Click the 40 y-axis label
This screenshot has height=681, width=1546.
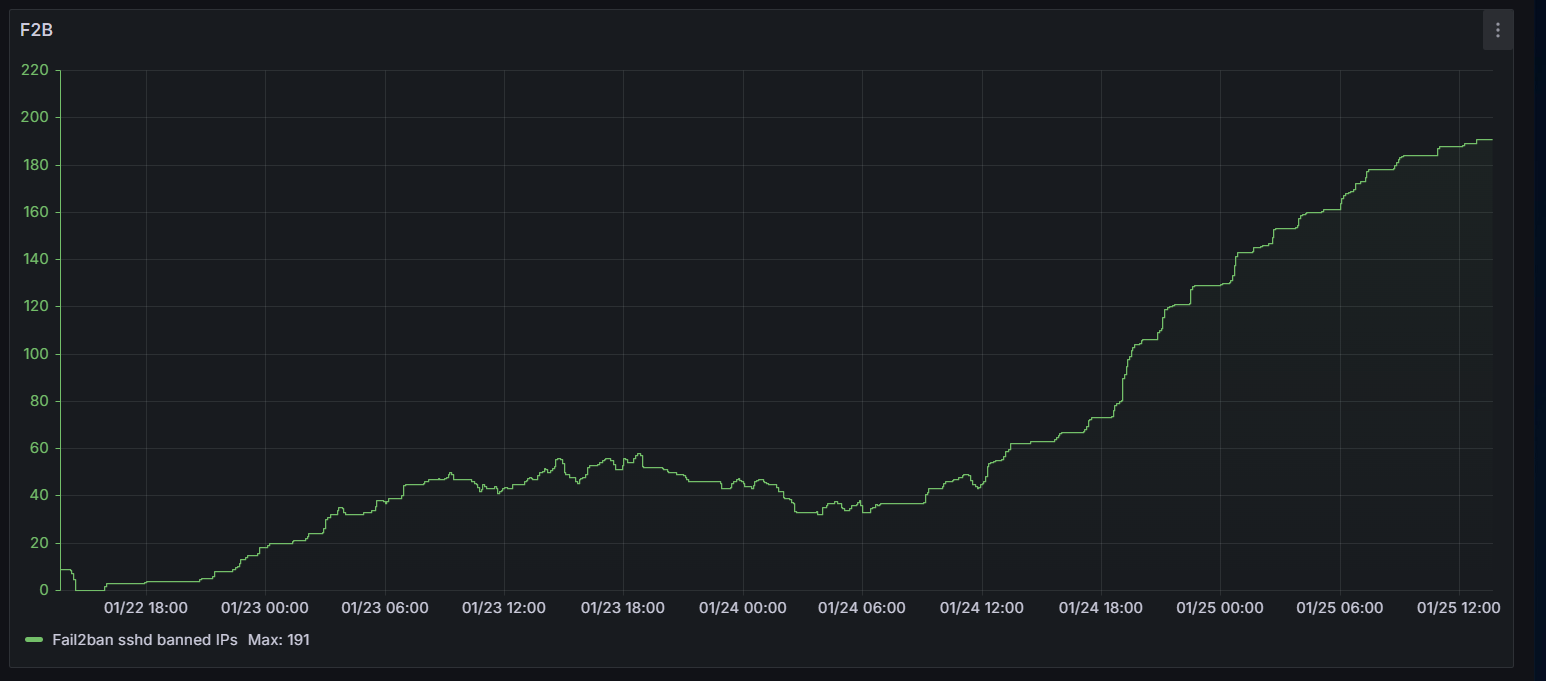coord(38,495)
